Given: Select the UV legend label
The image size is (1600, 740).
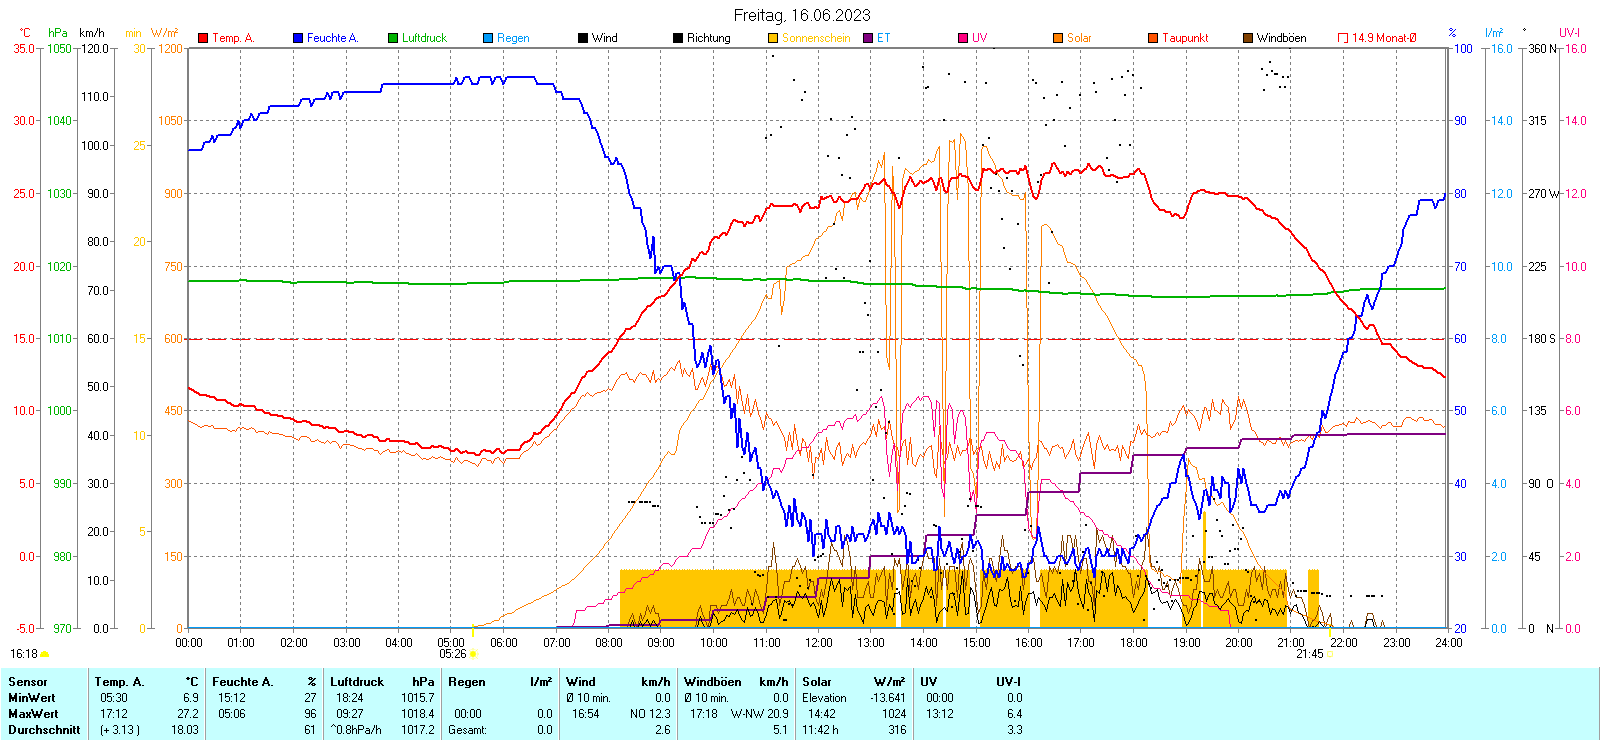Looking at the screenshot, I should pyautogui.click(x=979, y=38).
